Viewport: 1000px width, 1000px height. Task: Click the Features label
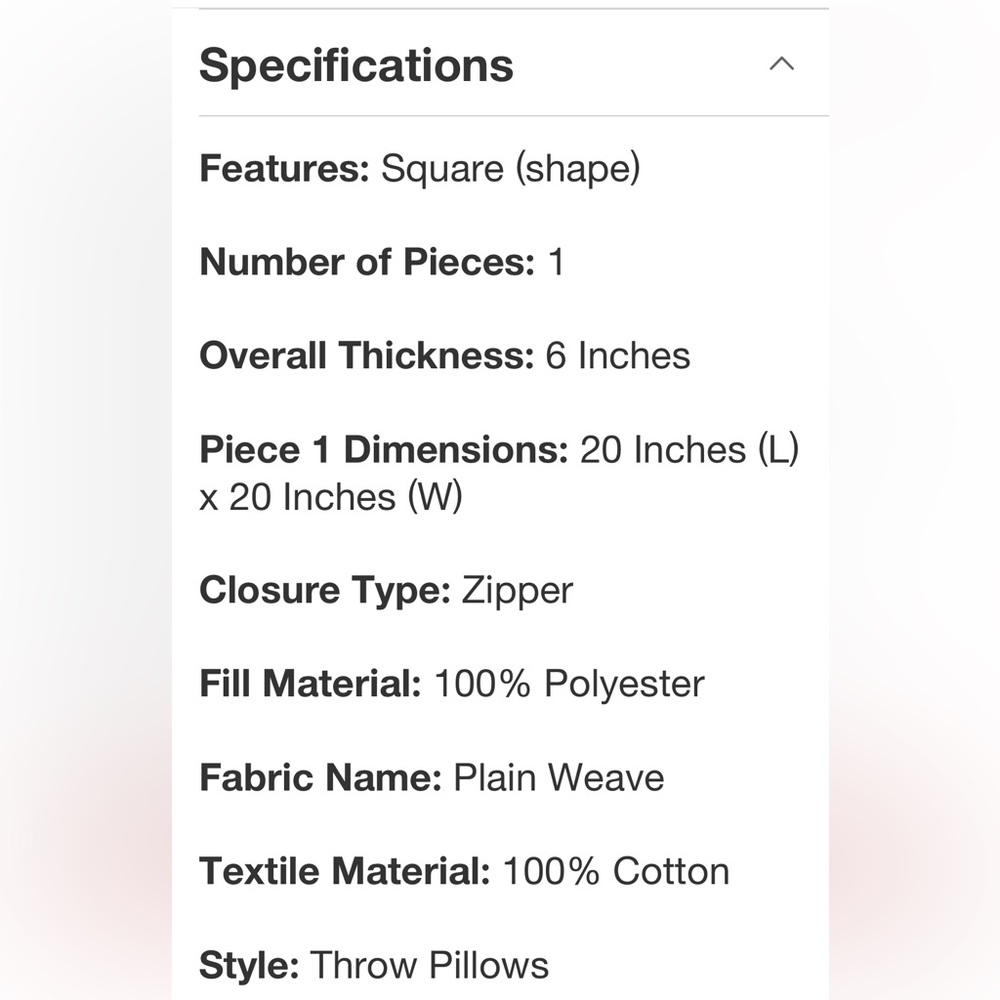coord(285,169)
